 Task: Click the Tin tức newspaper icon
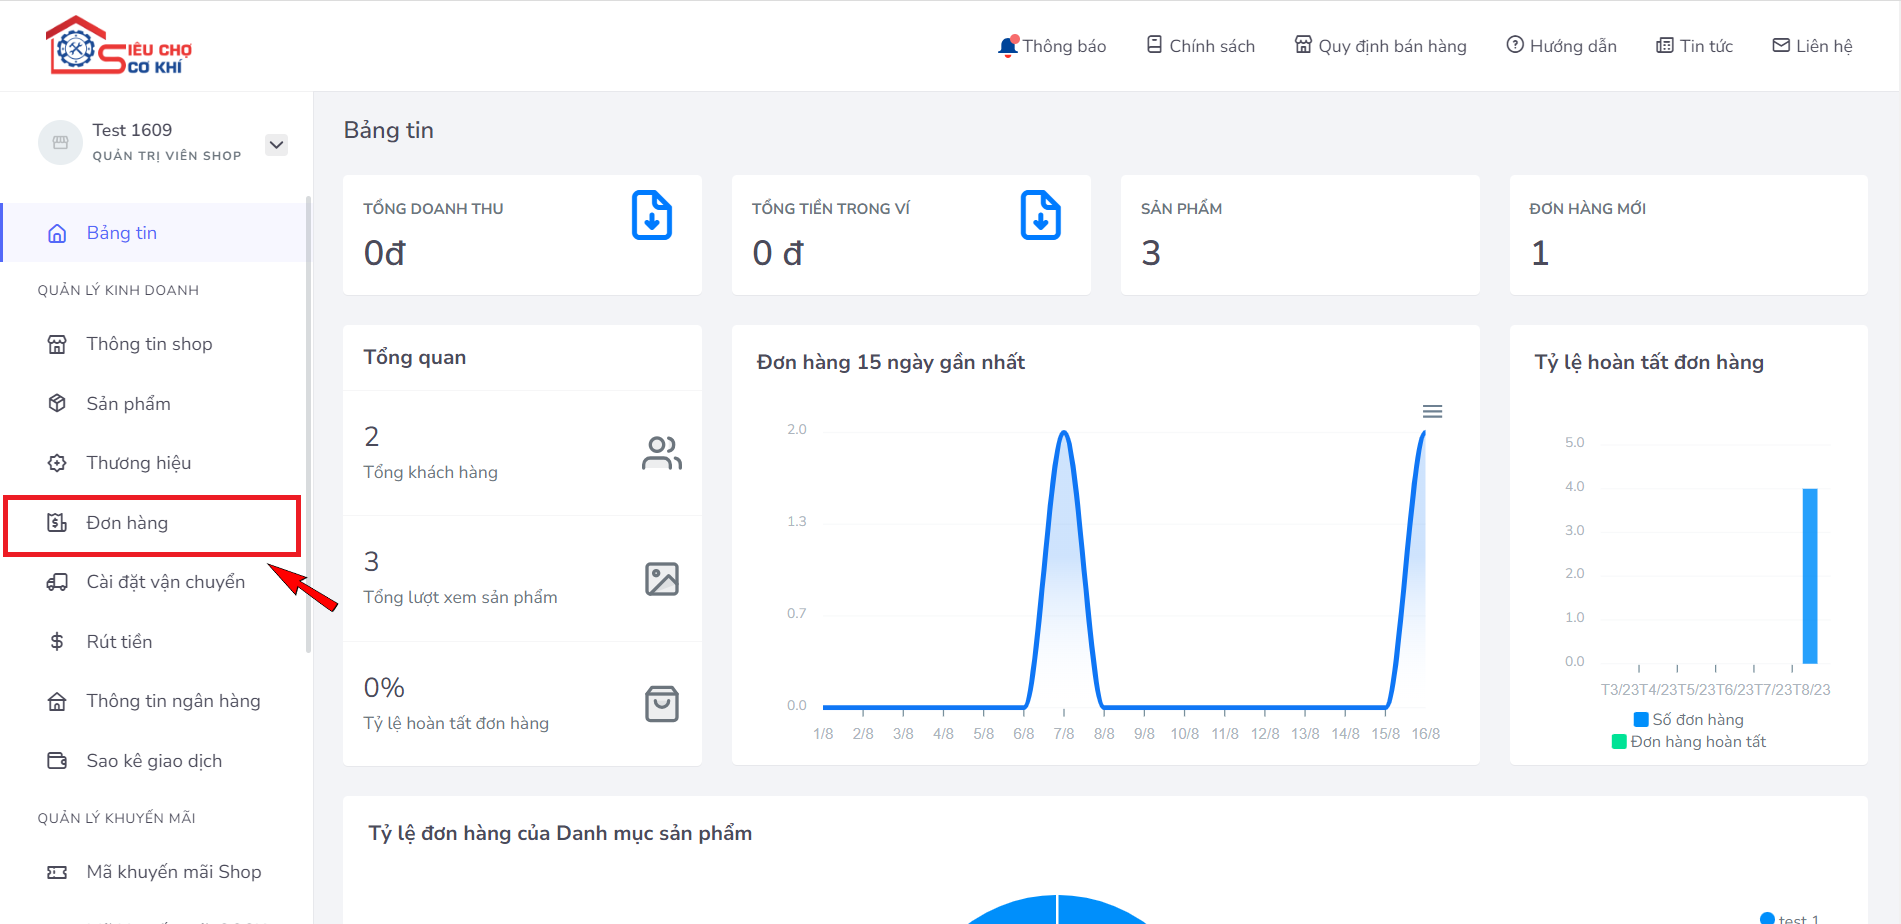click(1665, 45)
